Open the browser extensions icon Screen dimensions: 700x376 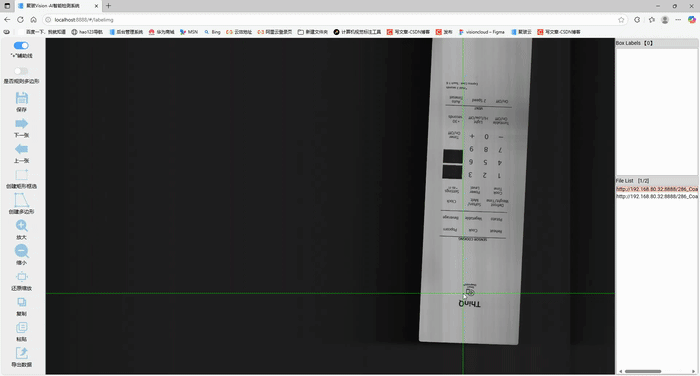(x=637, y=20)
